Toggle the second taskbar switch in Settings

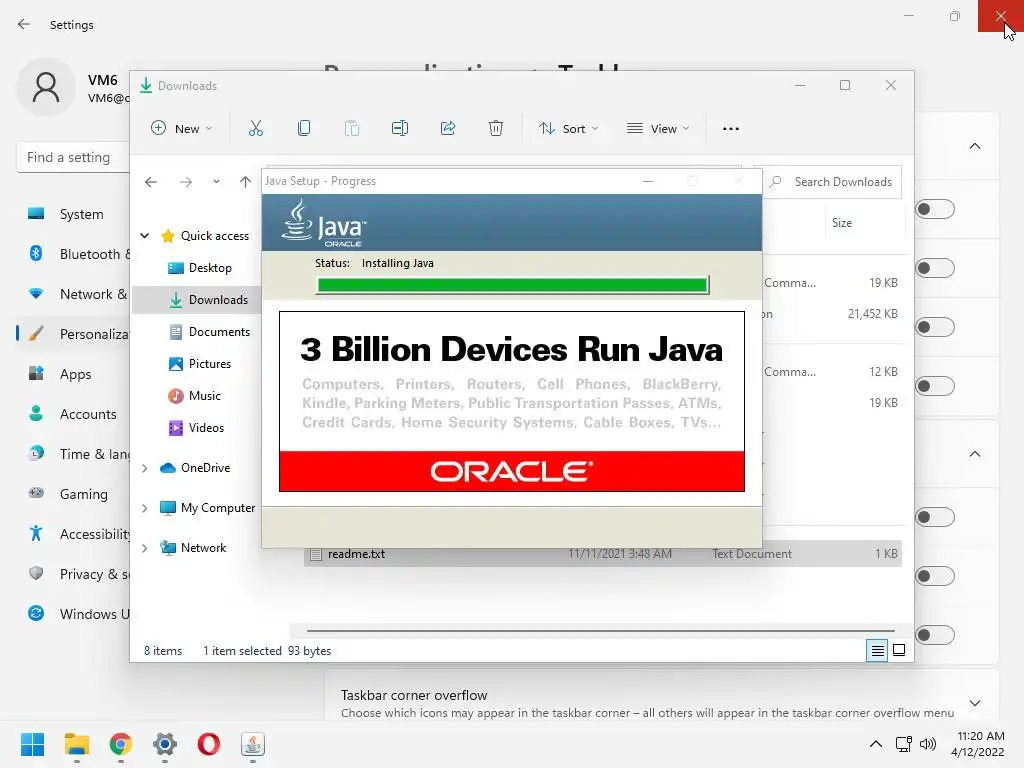(x=935, y=268)
